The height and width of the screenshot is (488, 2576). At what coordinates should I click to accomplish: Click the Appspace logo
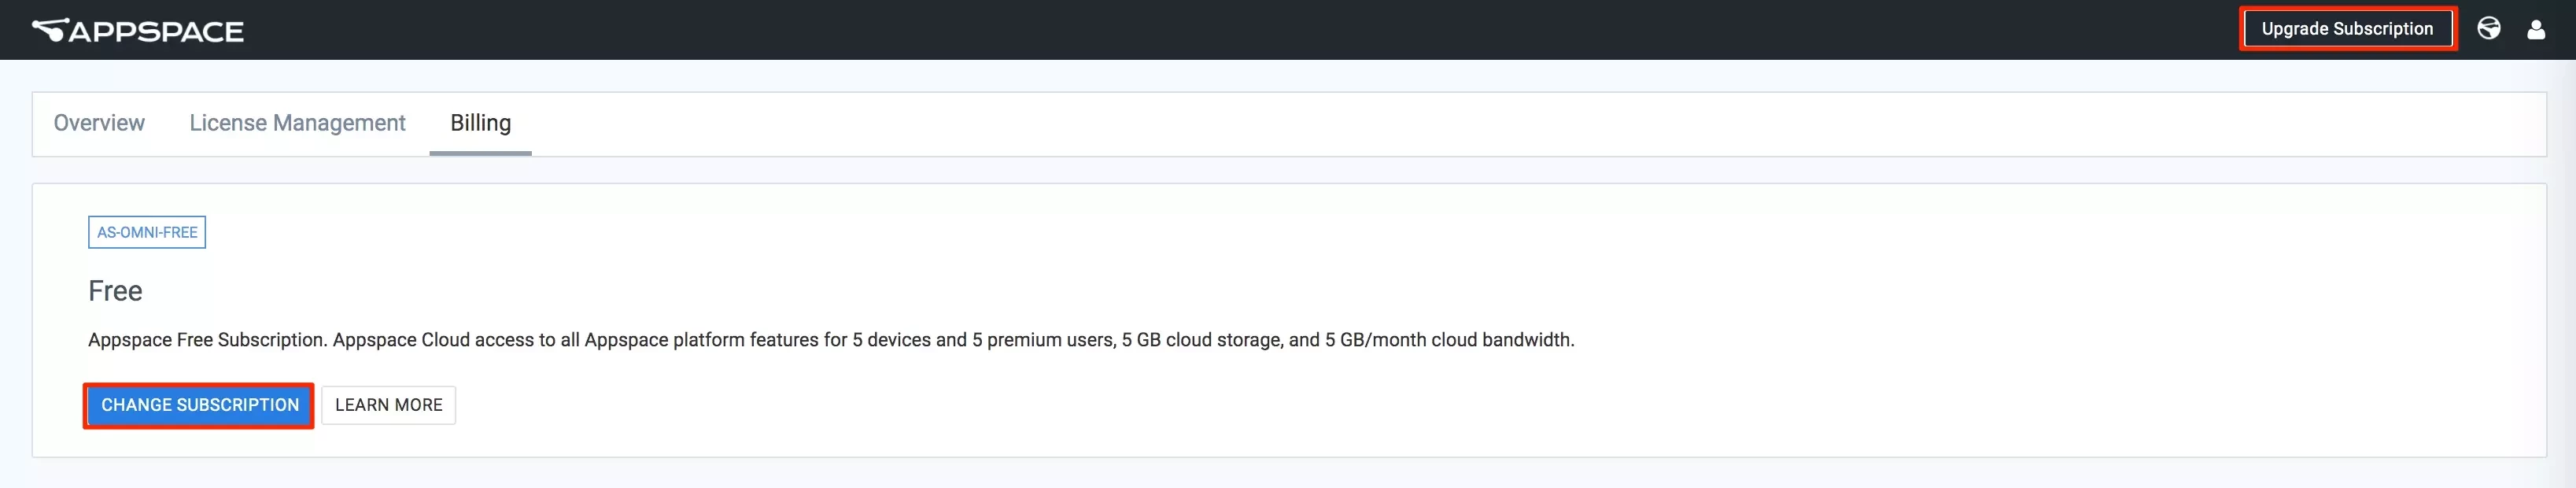tap(138, 31)
